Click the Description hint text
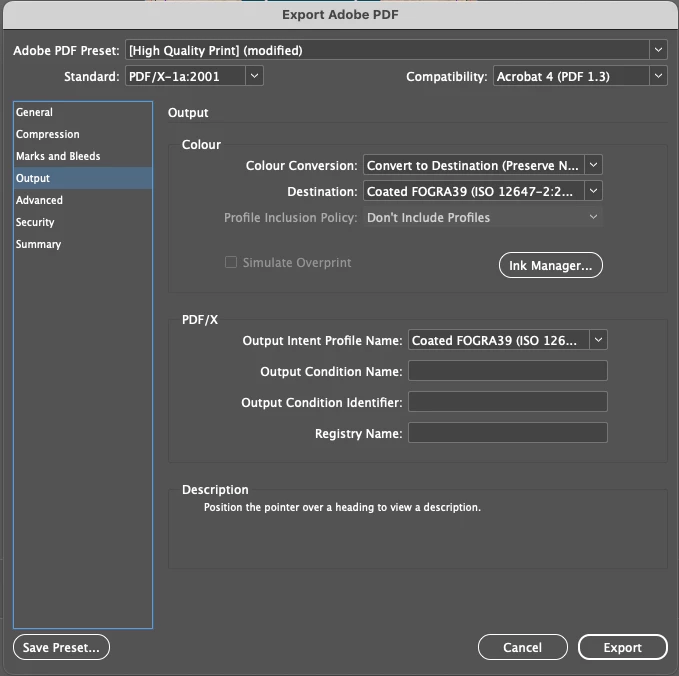The height and width of the screenshot is (676, 679). click(342, 507)
